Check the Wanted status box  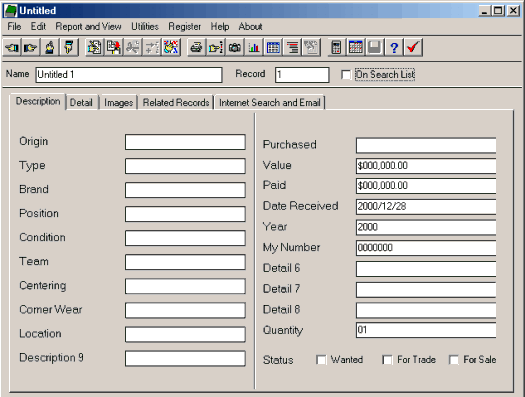pyautogui.click(x=321, y=360)
